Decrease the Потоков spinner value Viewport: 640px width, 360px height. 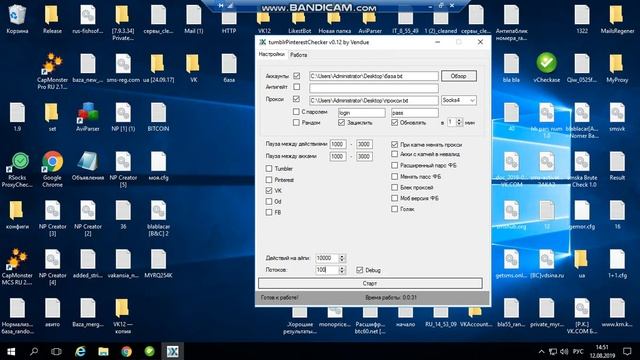tap(342, 272)
